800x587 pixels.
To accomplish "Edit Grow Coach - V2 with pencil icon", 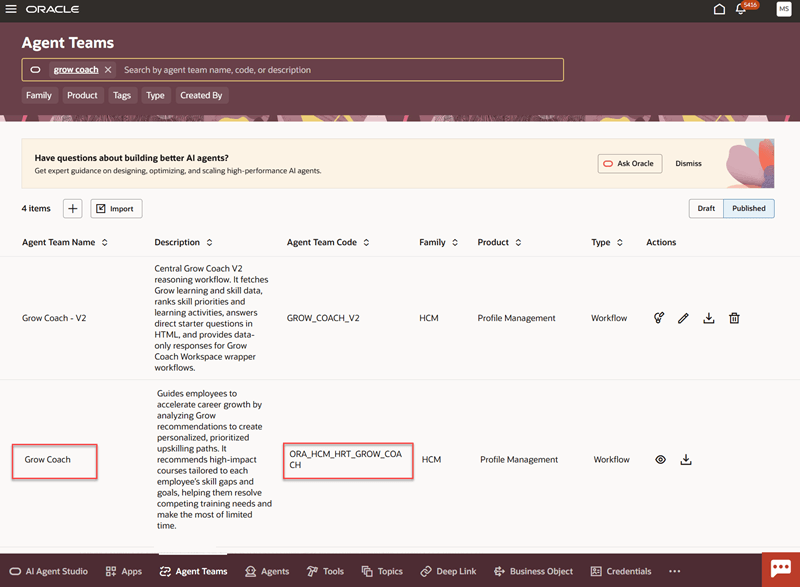I will pos(683,318).
